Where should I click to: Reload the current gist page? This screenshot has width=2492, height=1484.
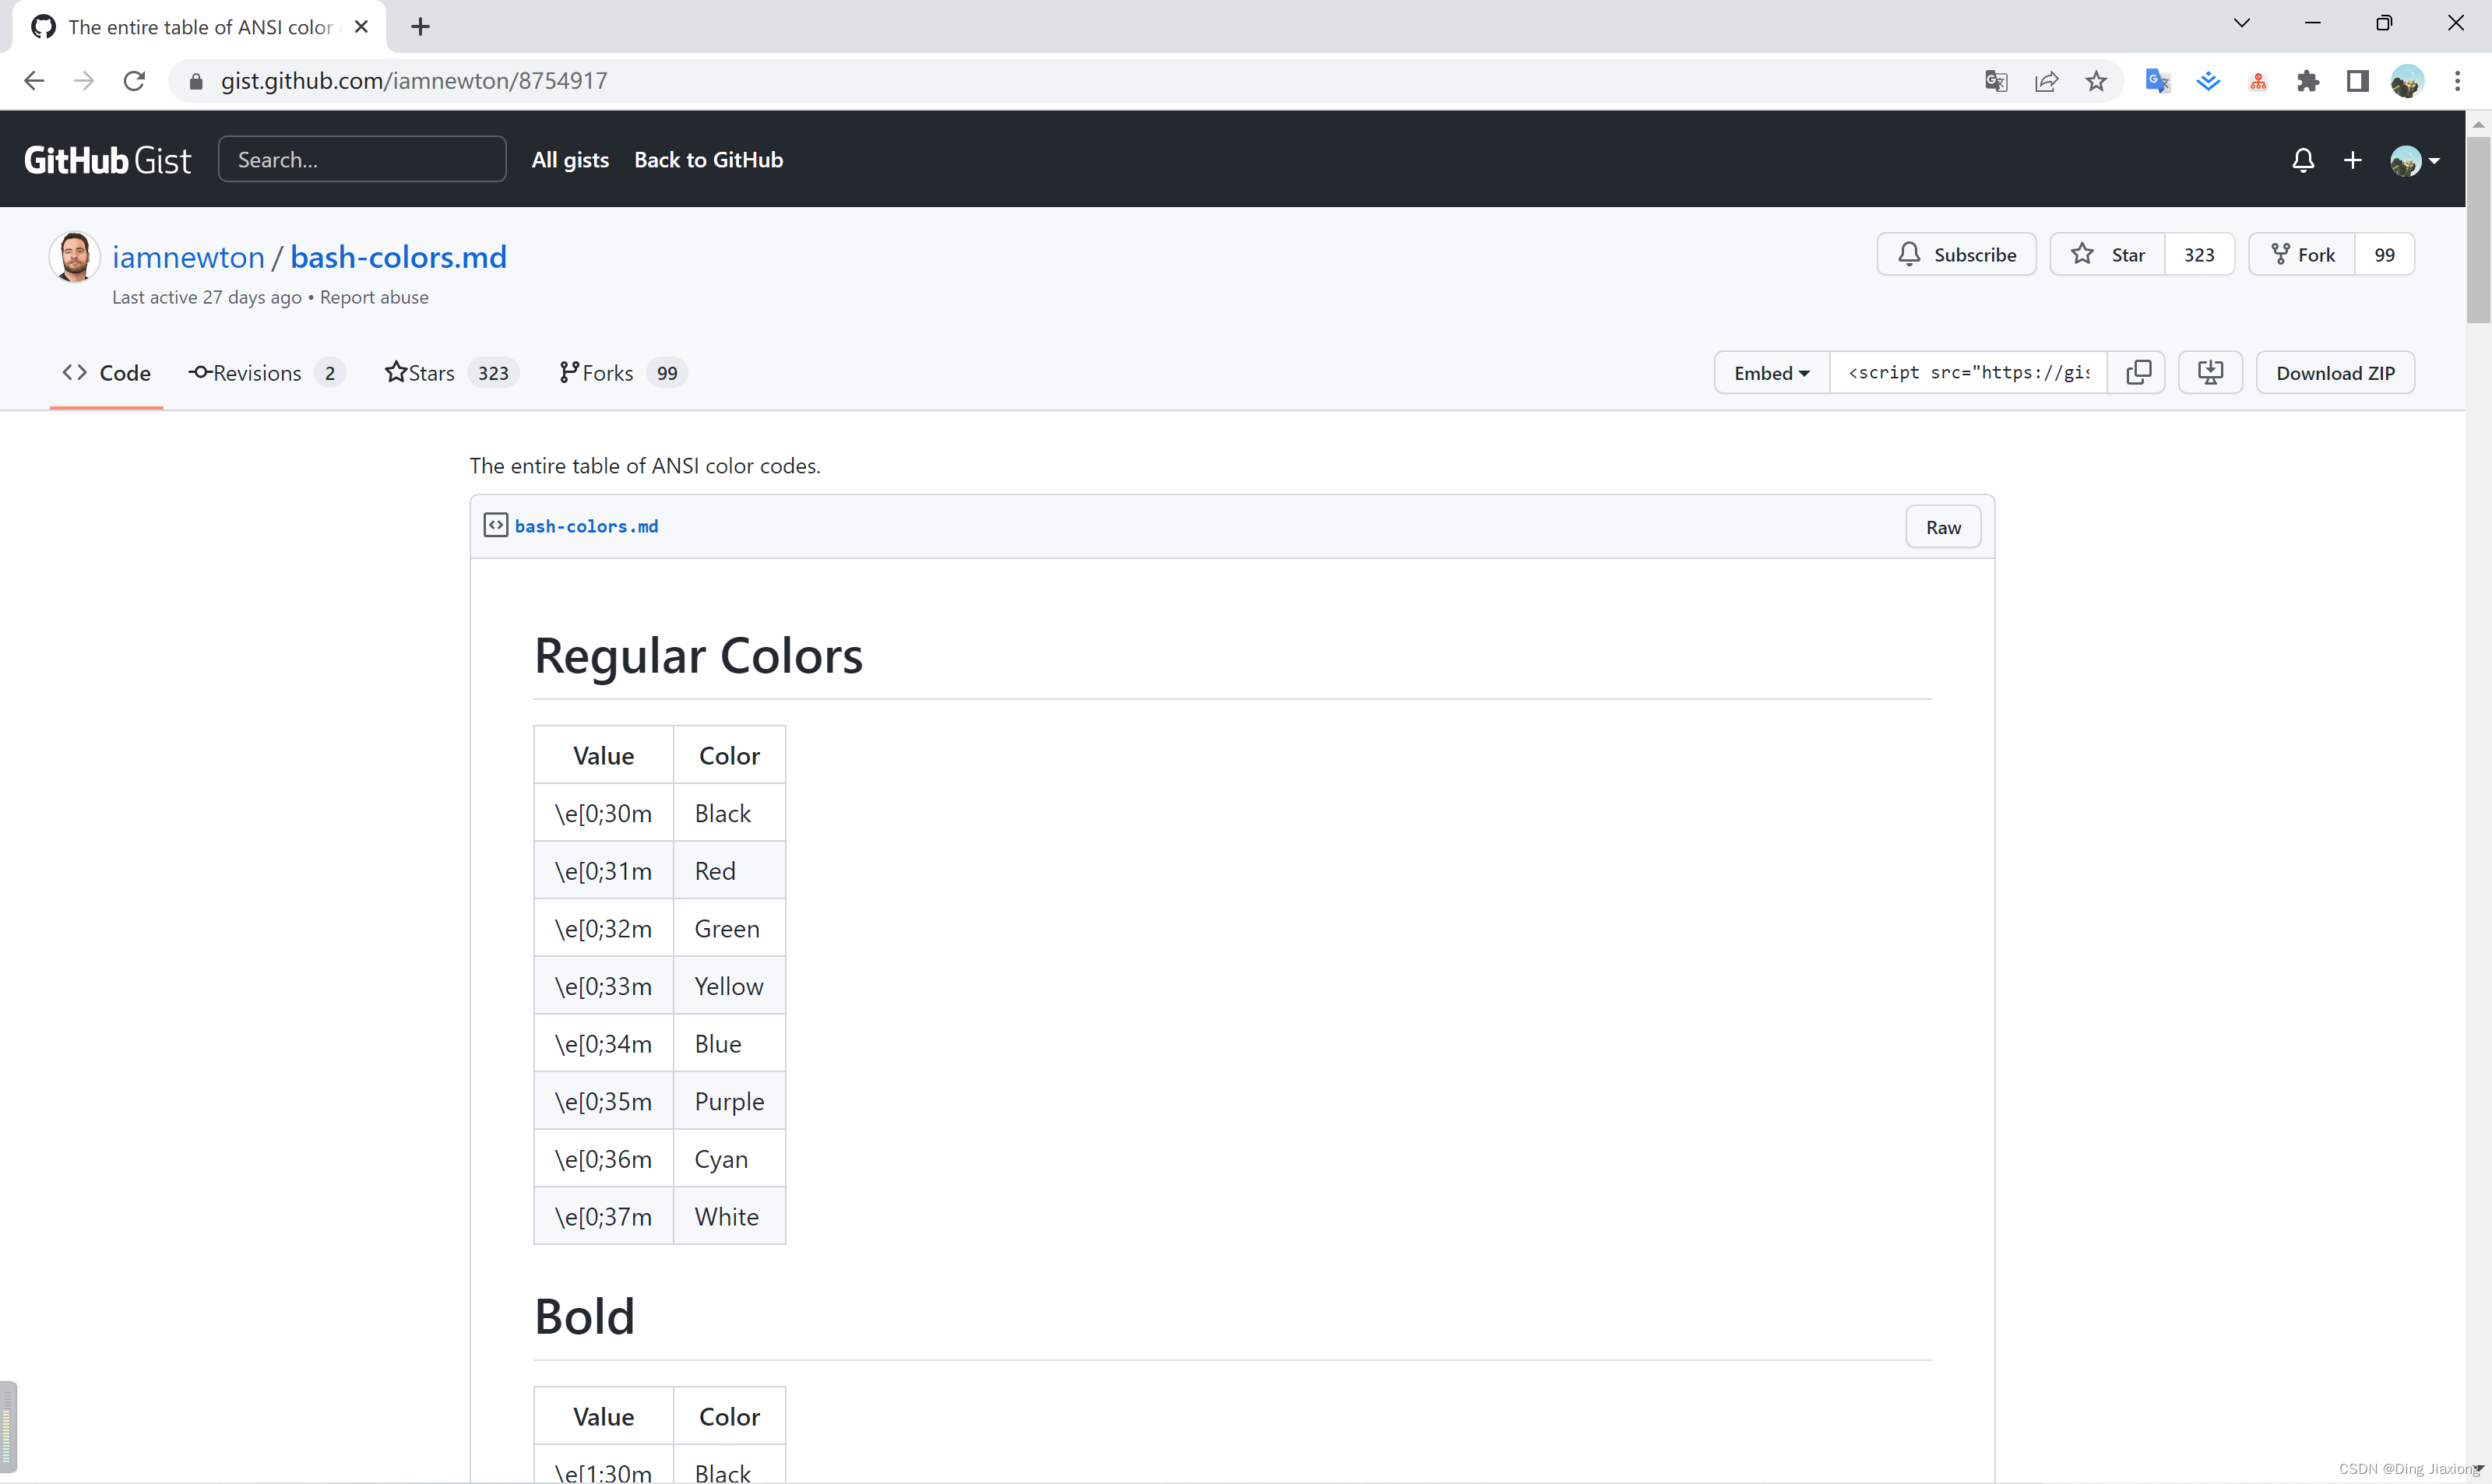tap(134, 81)
